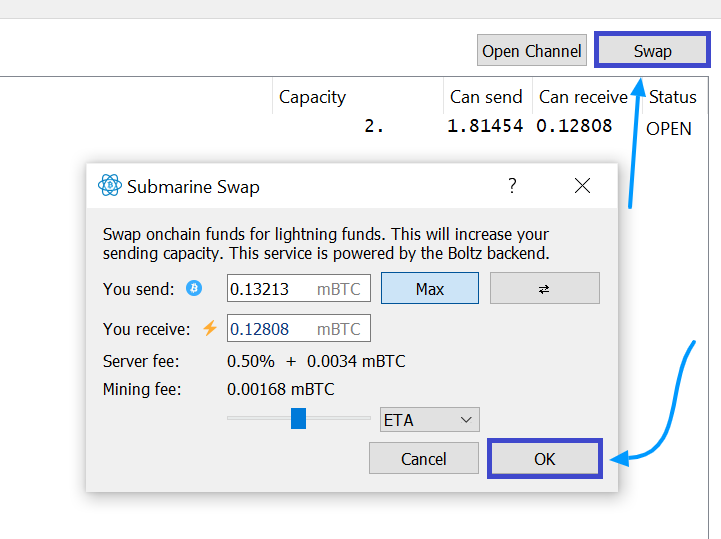This screenshot has height=539, width=721.
Task: Click the lightning bolt icon beside You receive
Action: pyautogui.click(x=210, y=328)
